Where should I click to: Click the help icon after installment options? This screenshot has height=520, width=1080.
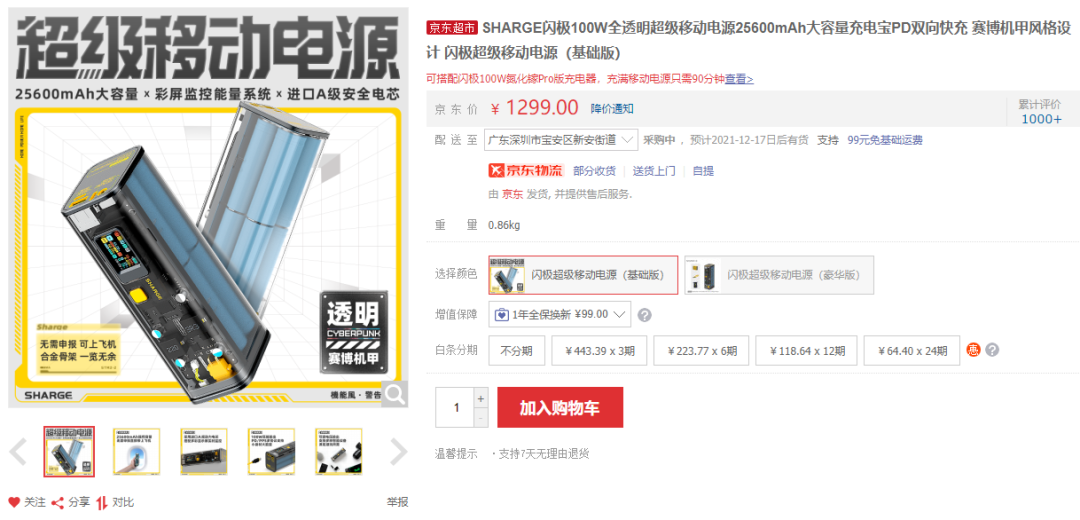point(992,350)
